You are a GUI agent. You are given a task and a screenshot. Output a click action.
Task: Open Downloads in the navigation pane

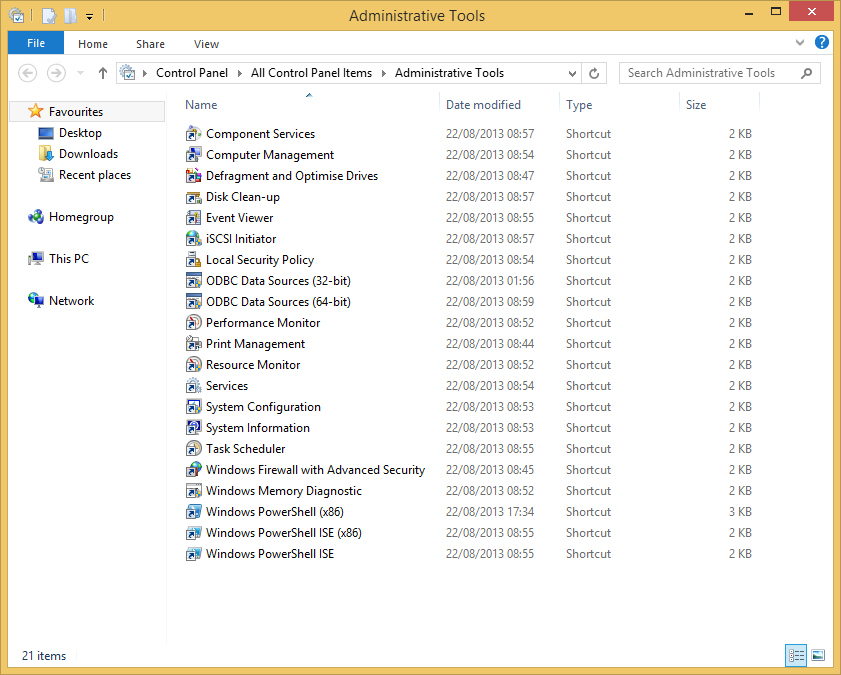pyautogui.click(x=88, y=154)
